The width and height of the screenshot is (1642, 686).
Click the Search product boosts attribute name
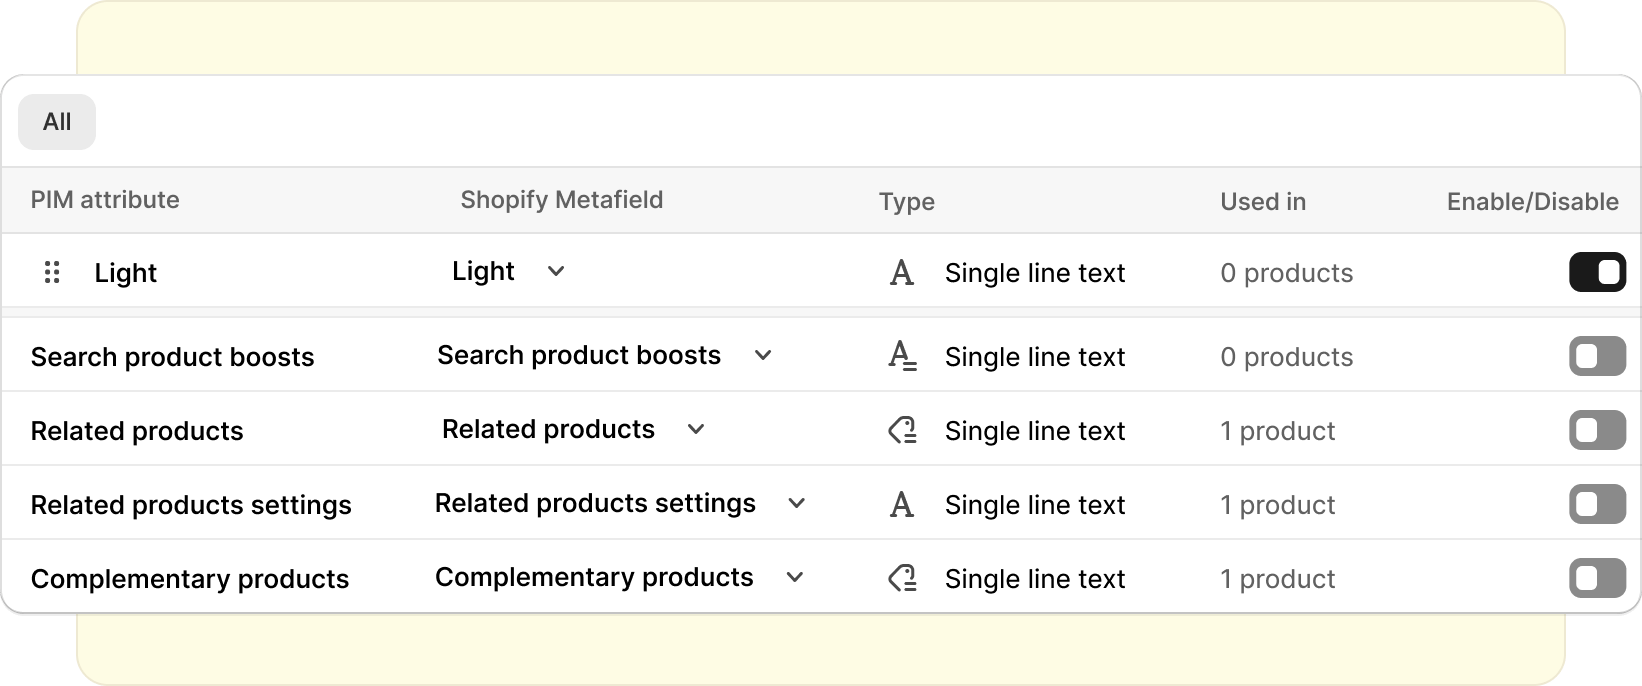click(172, 357)
